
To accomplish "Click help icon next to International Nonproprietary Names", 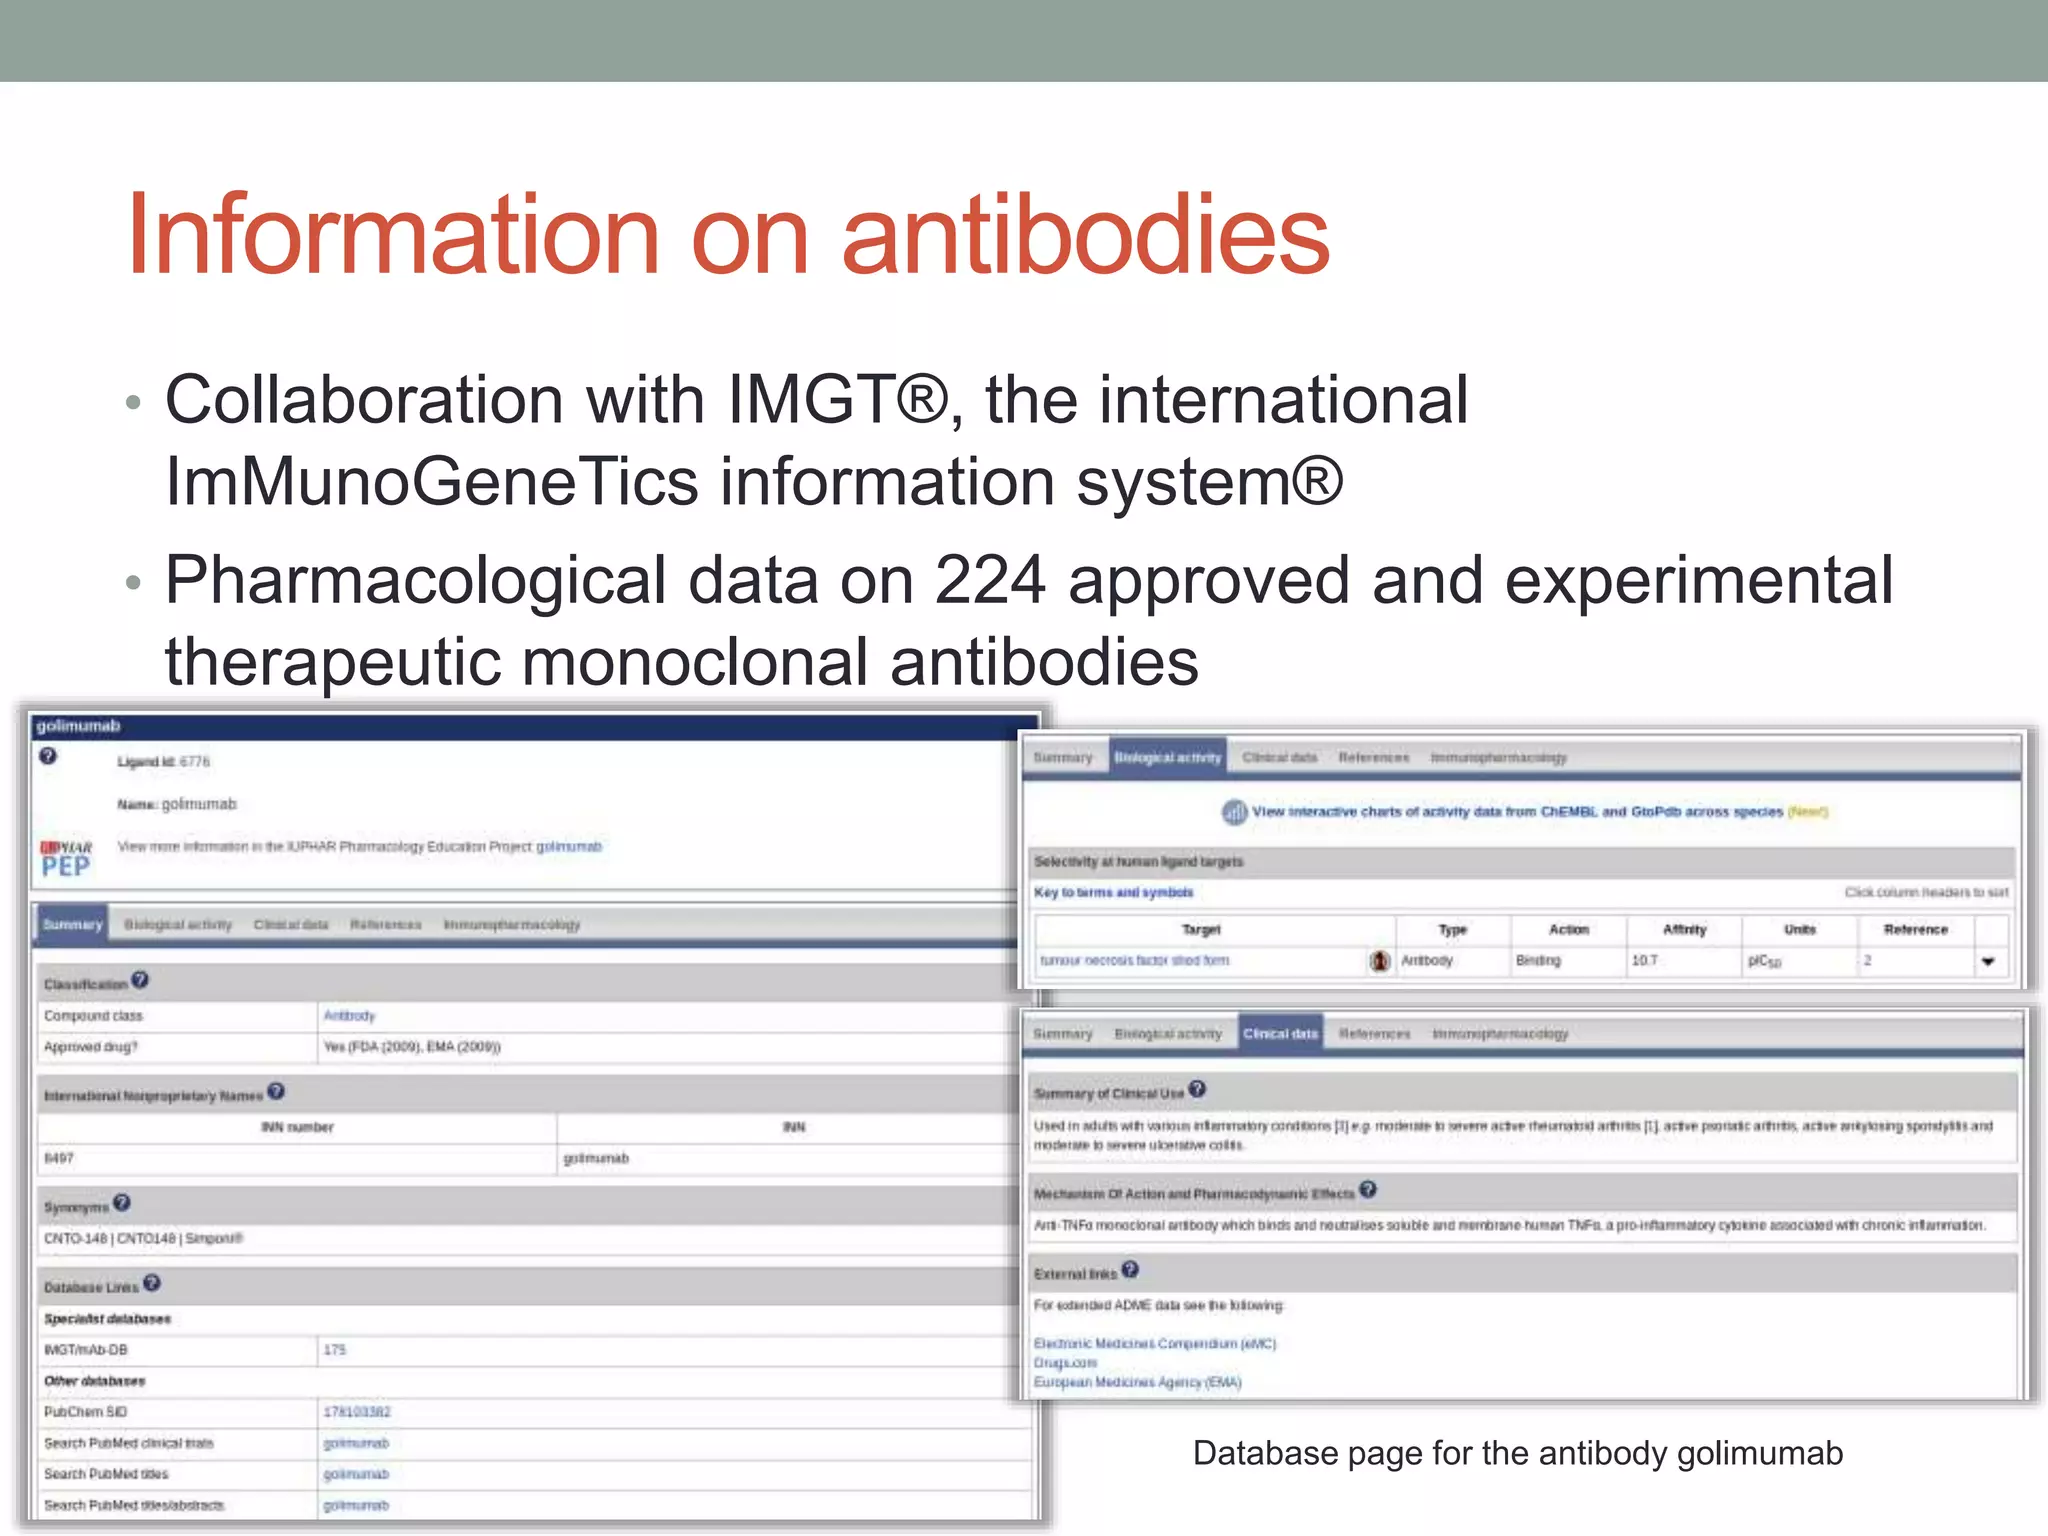I will coord(276,1091).
